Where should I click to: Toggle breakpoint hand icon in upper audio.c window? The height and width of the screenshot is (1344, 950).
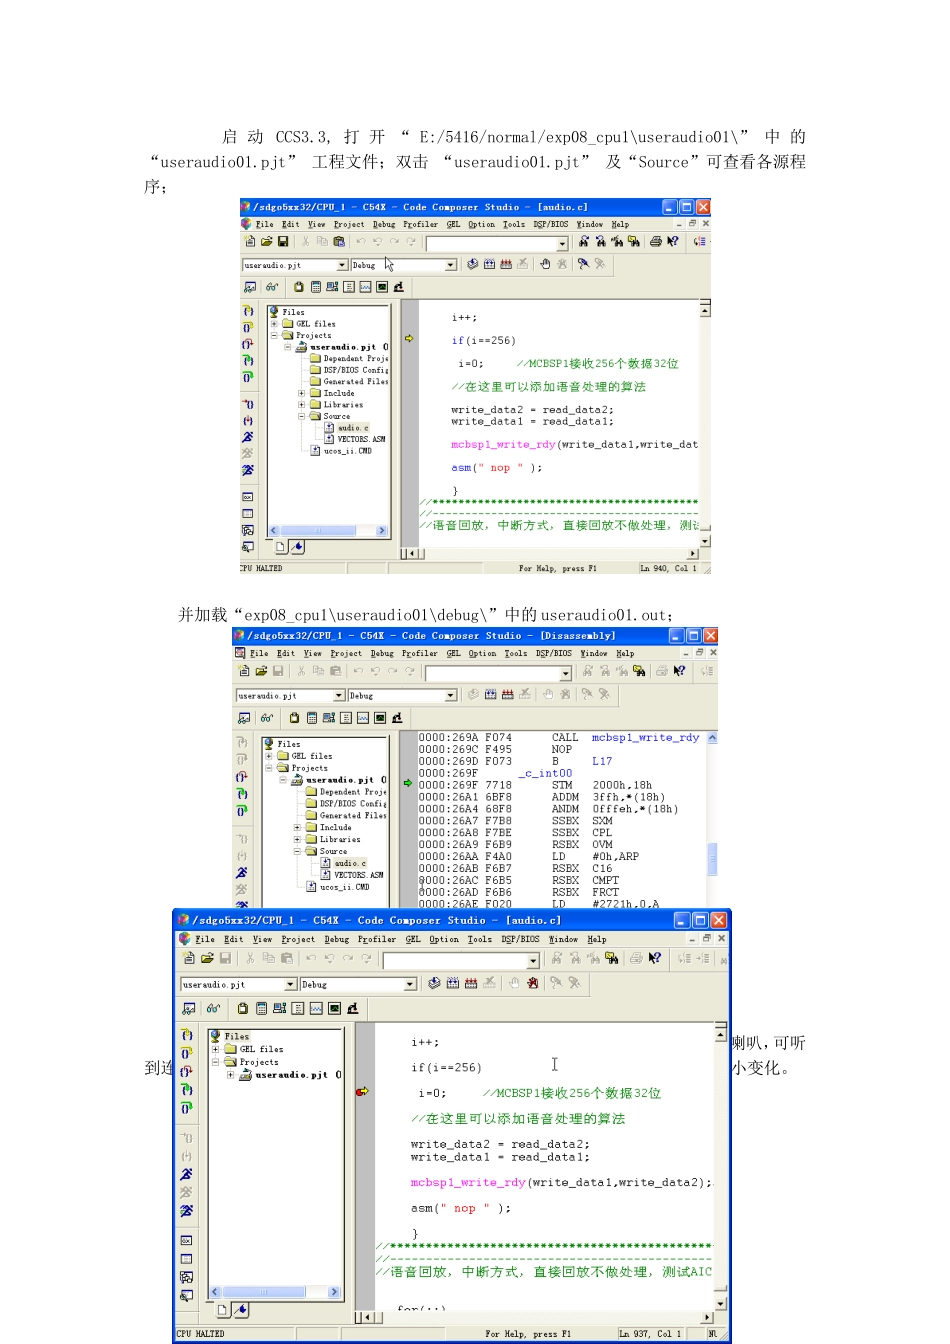tap(544, 264)
